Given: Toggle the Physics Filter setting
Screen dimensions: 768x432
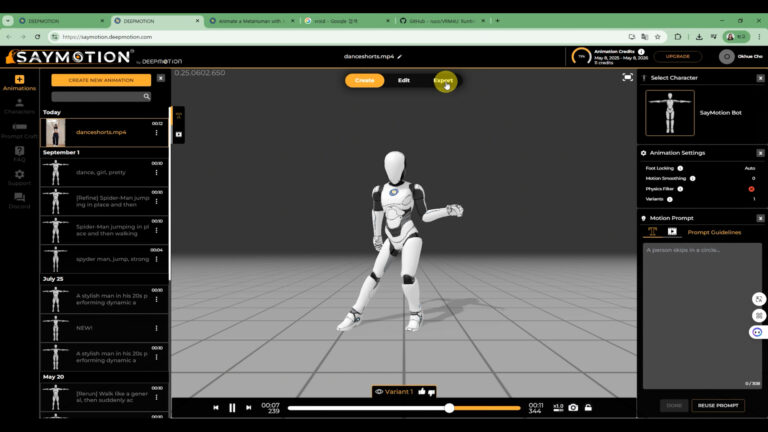Looking at the screenshot, I should click(x=751, y=189).
